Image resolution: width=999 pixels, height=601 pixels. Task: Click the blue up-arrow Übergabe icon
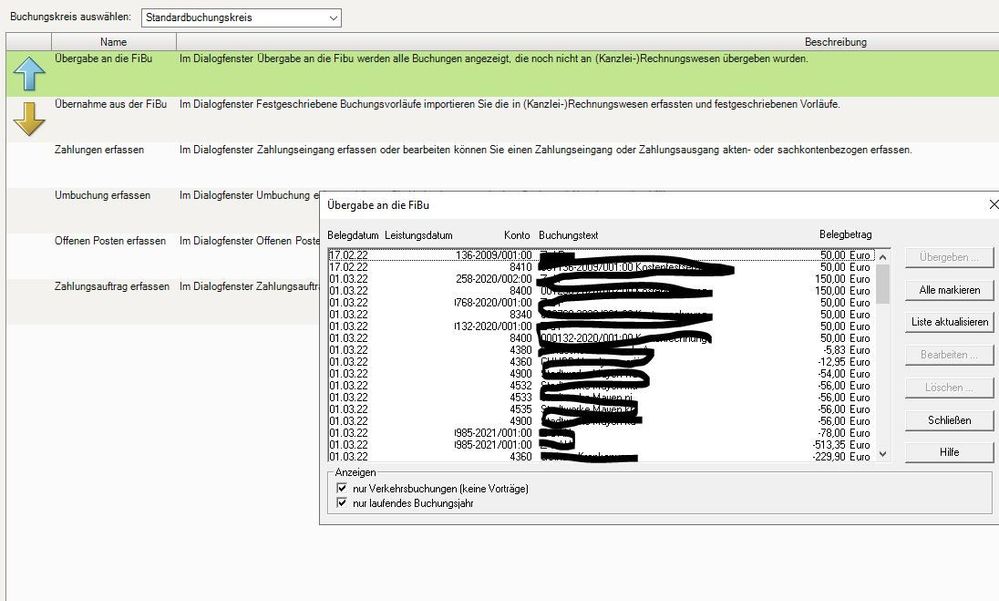coord(29,73)
